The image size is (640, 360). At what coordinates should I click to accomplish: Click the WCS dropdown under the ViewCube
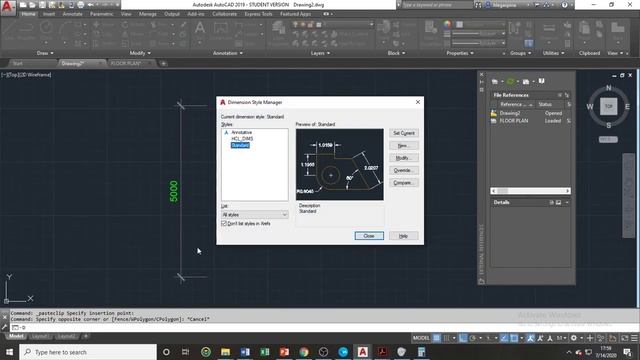pyautogui.click(x=608, y=140)
